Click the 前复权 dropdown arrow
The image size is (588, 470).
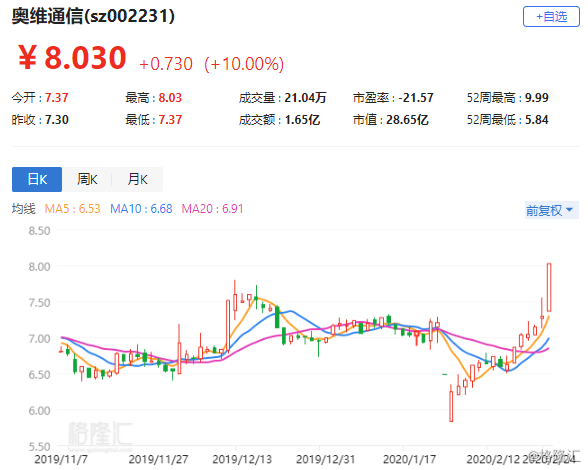pos(569,210)
